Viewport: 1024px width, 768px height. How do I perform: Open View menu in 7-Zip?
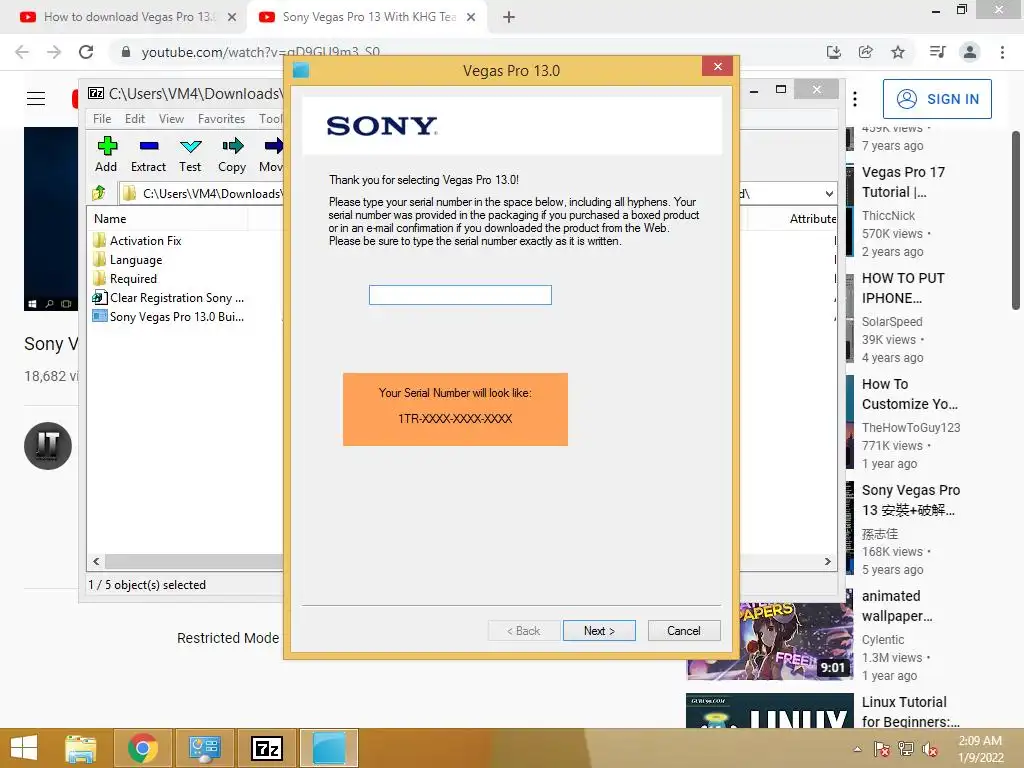pos(171,119)
